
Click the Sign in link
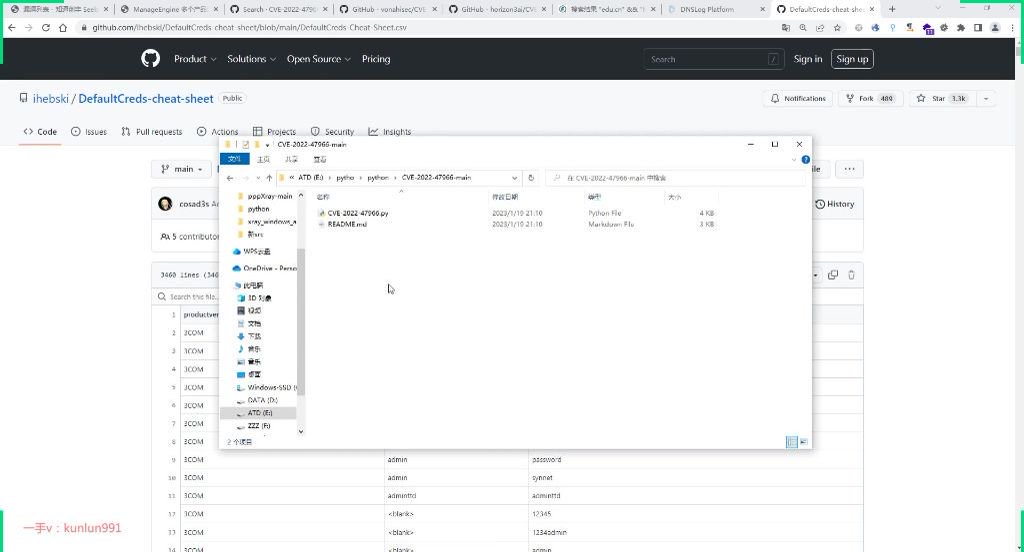click(807, 59)
